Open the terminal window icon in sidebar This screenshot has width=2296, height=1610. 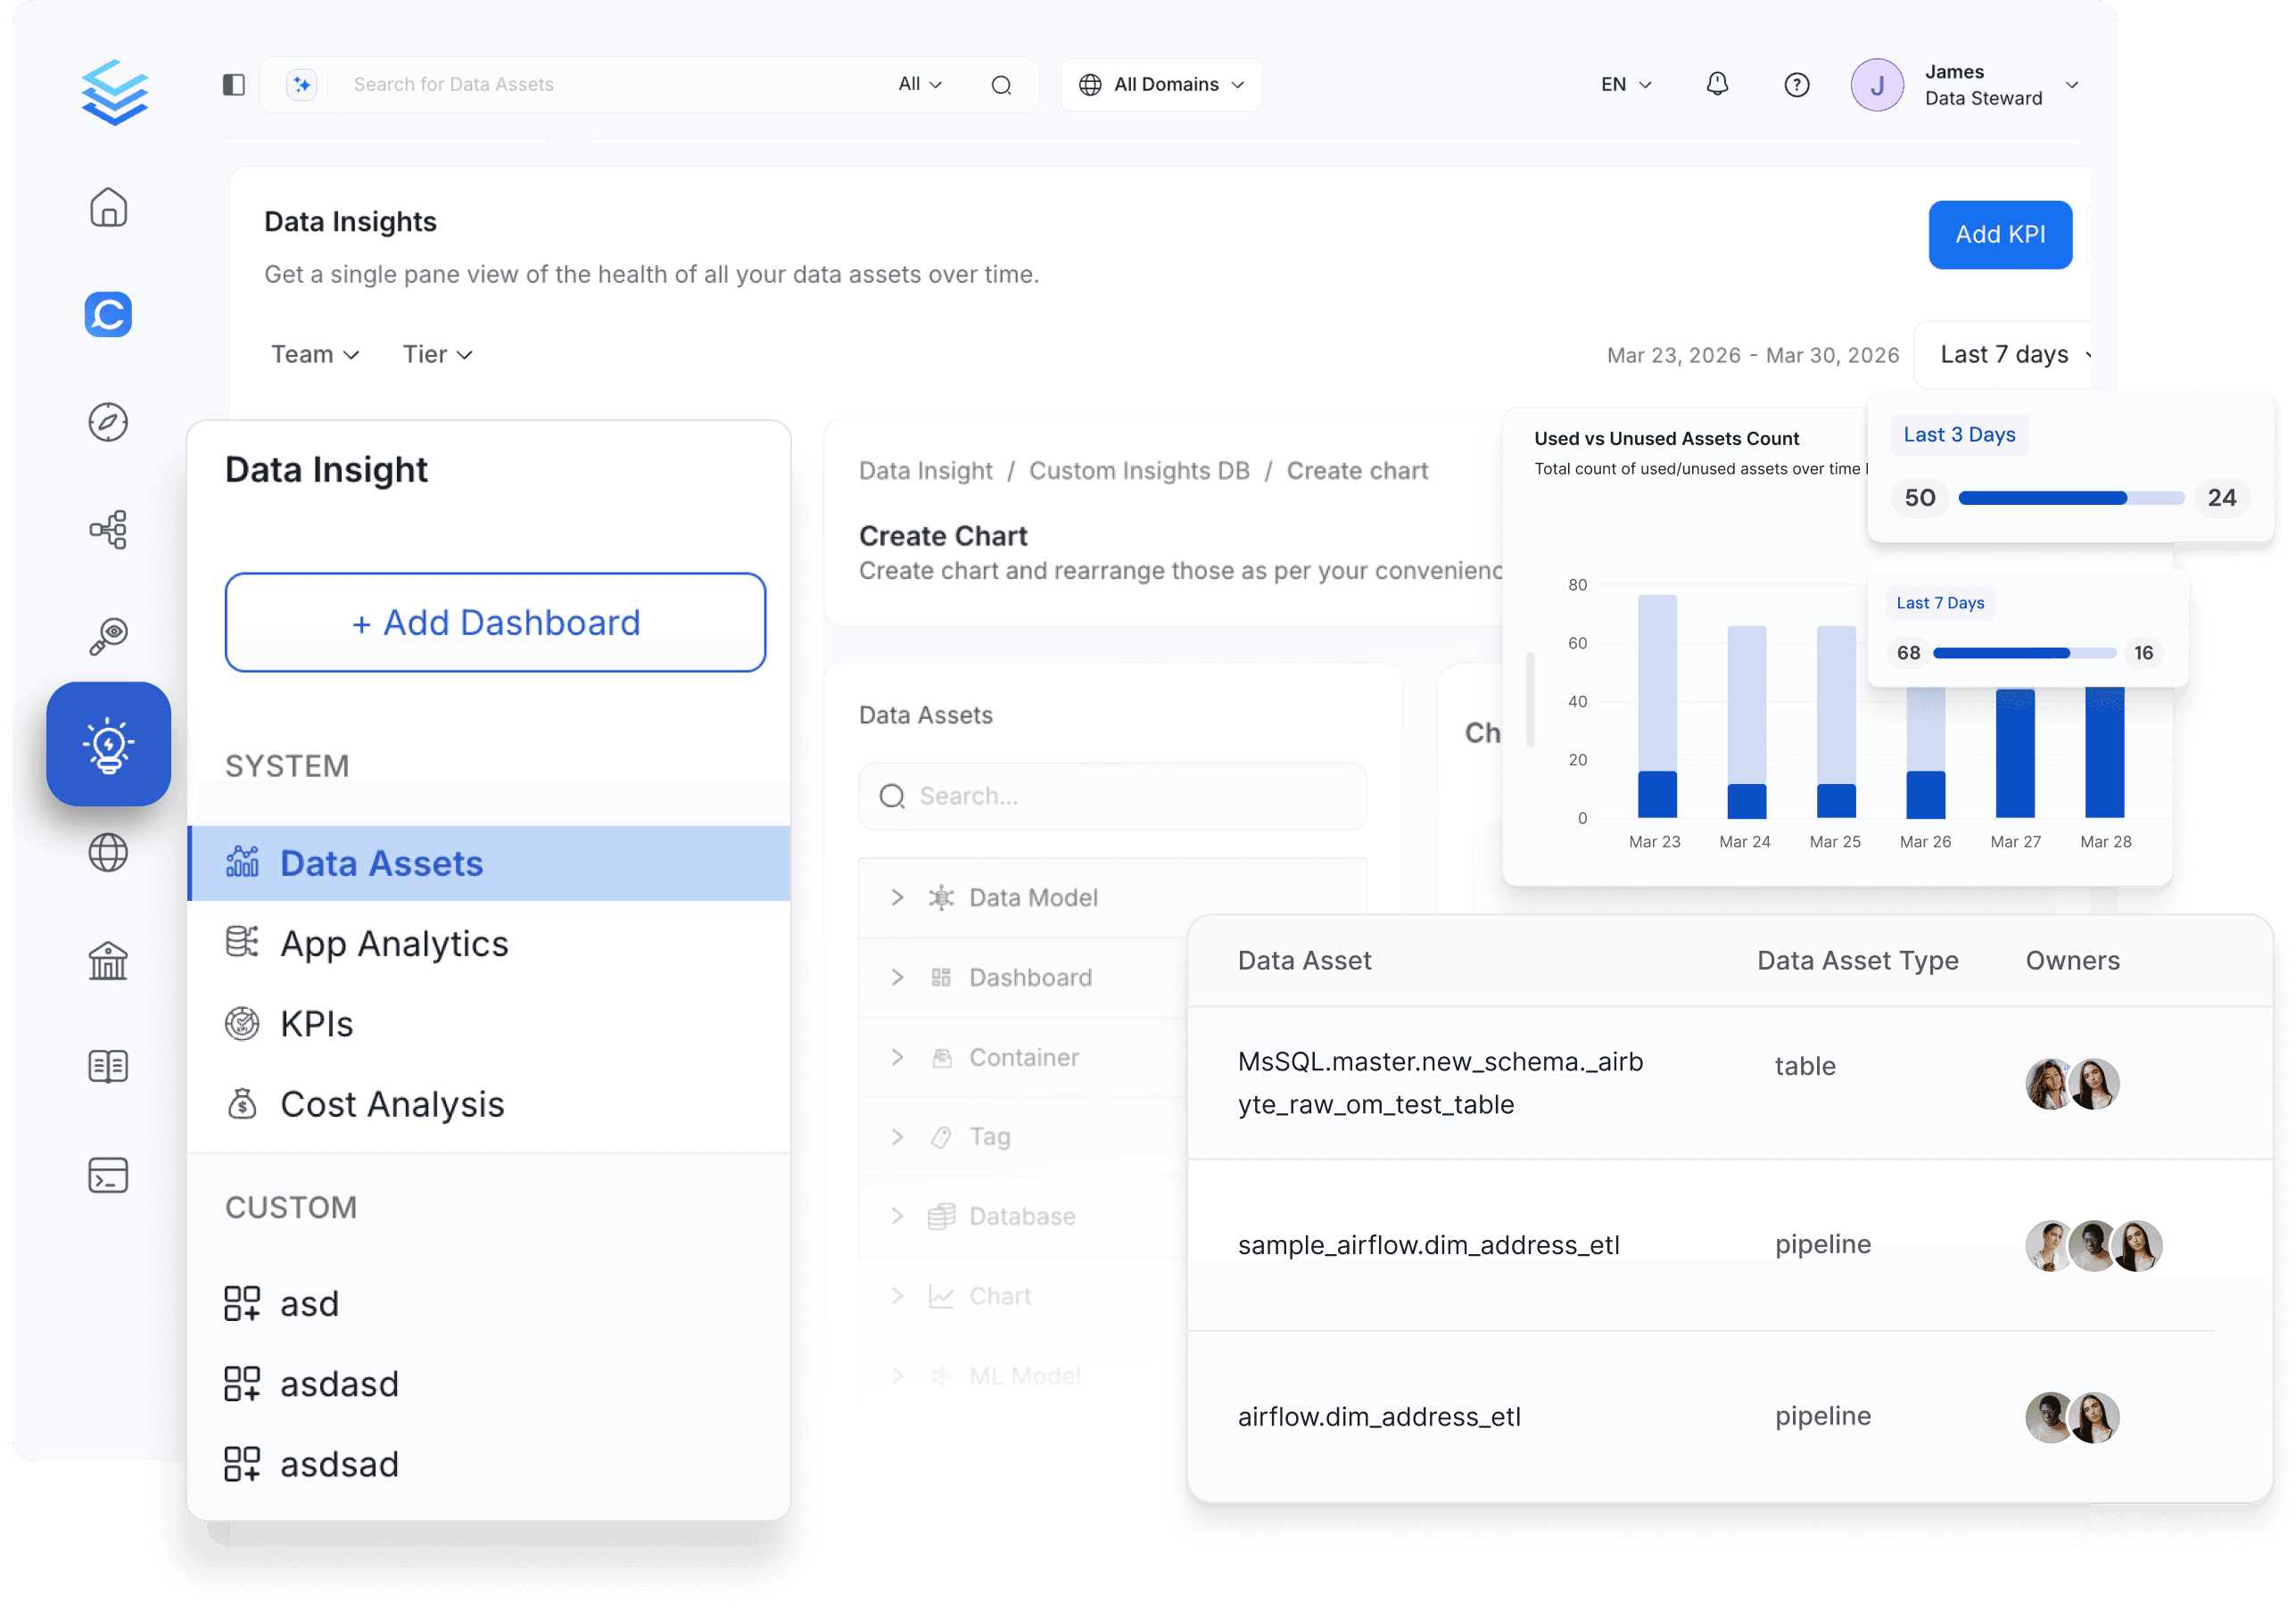coord(108,1175)
